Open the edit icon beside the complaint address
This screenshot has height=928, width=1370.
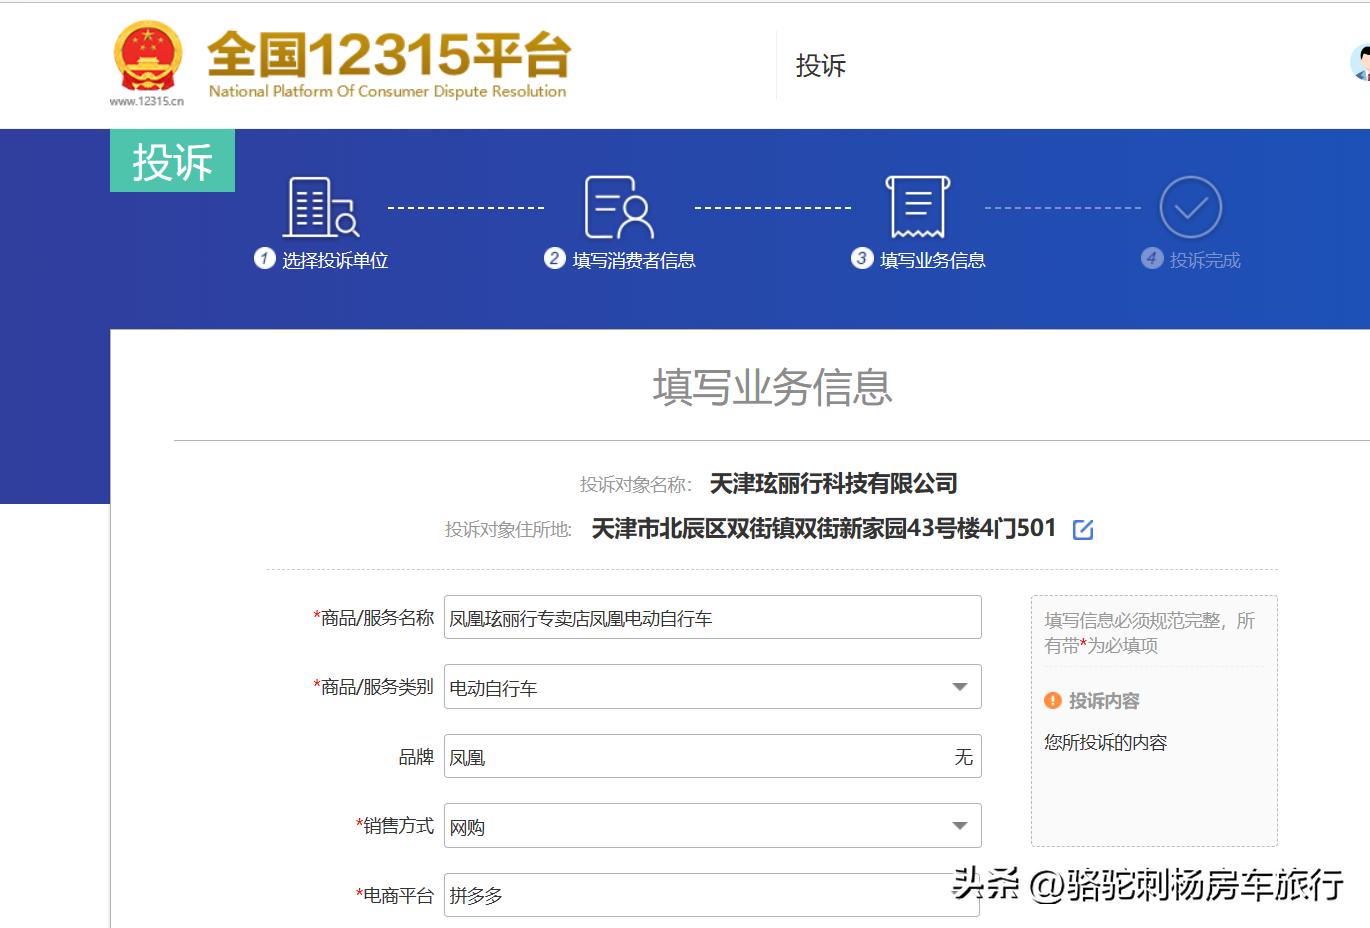(x=1085, y=528)
